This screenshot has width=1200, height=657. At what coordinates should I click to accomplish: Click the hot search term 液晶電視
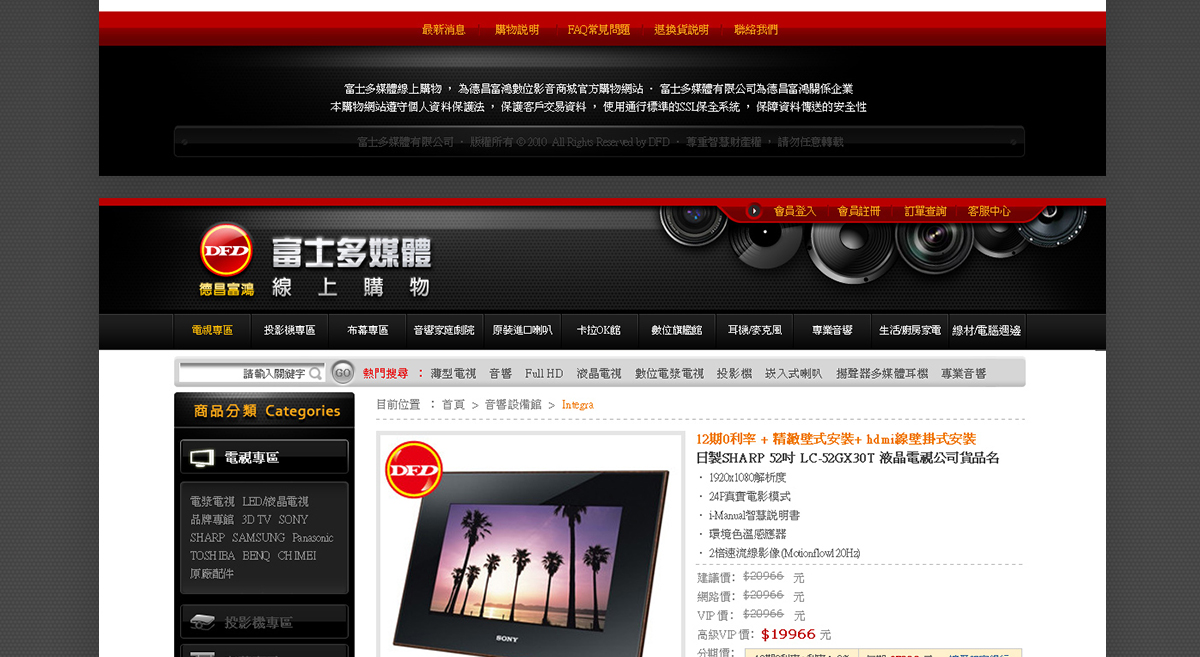click(x=599, y=374)
